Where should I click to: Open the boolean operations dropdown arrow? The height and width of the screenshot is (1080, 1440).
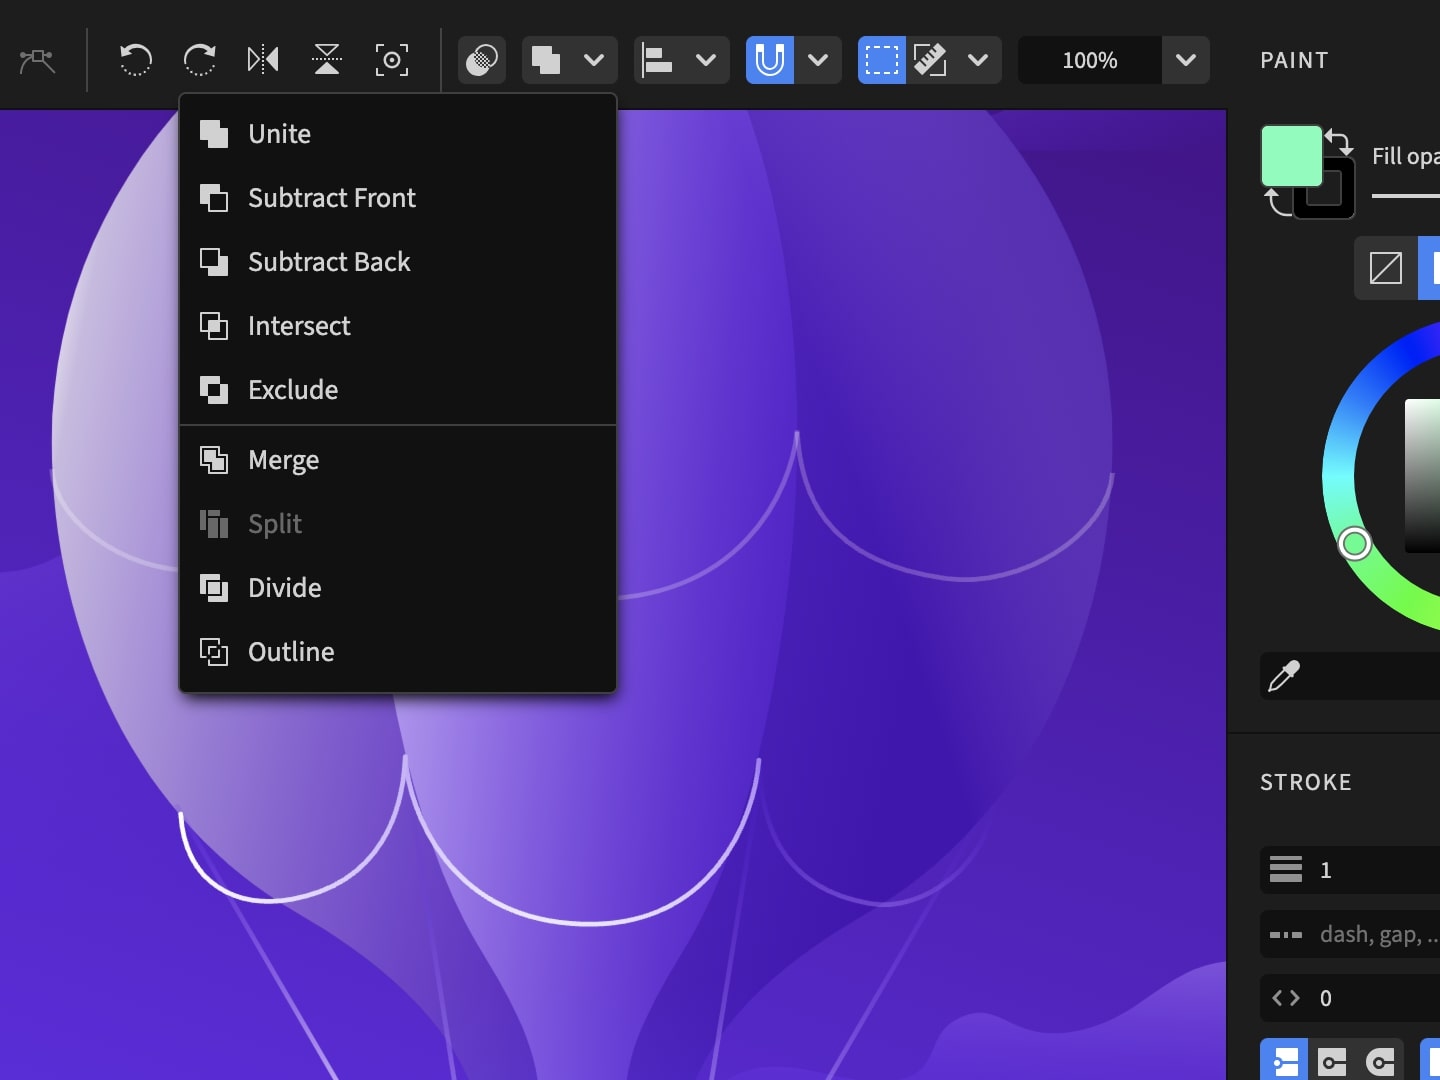(x=594, y=60)
